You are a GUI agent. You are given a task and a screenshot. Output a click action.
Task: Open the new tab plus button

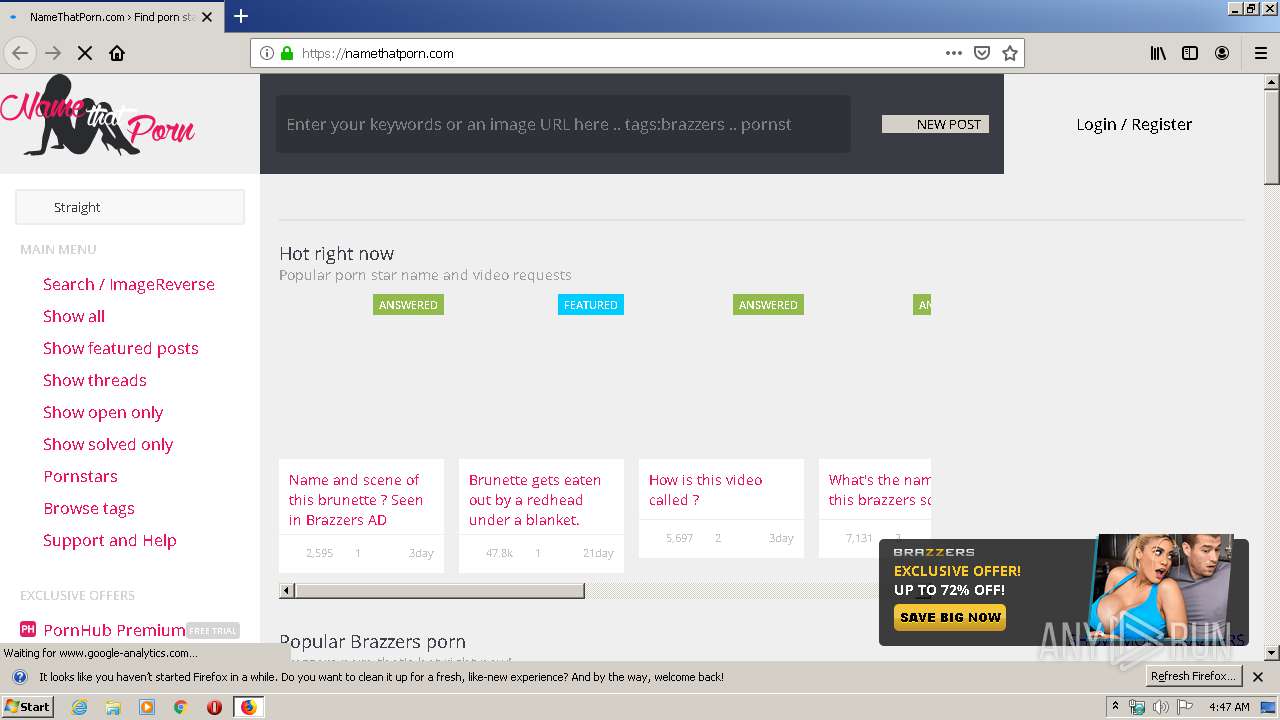241,16
